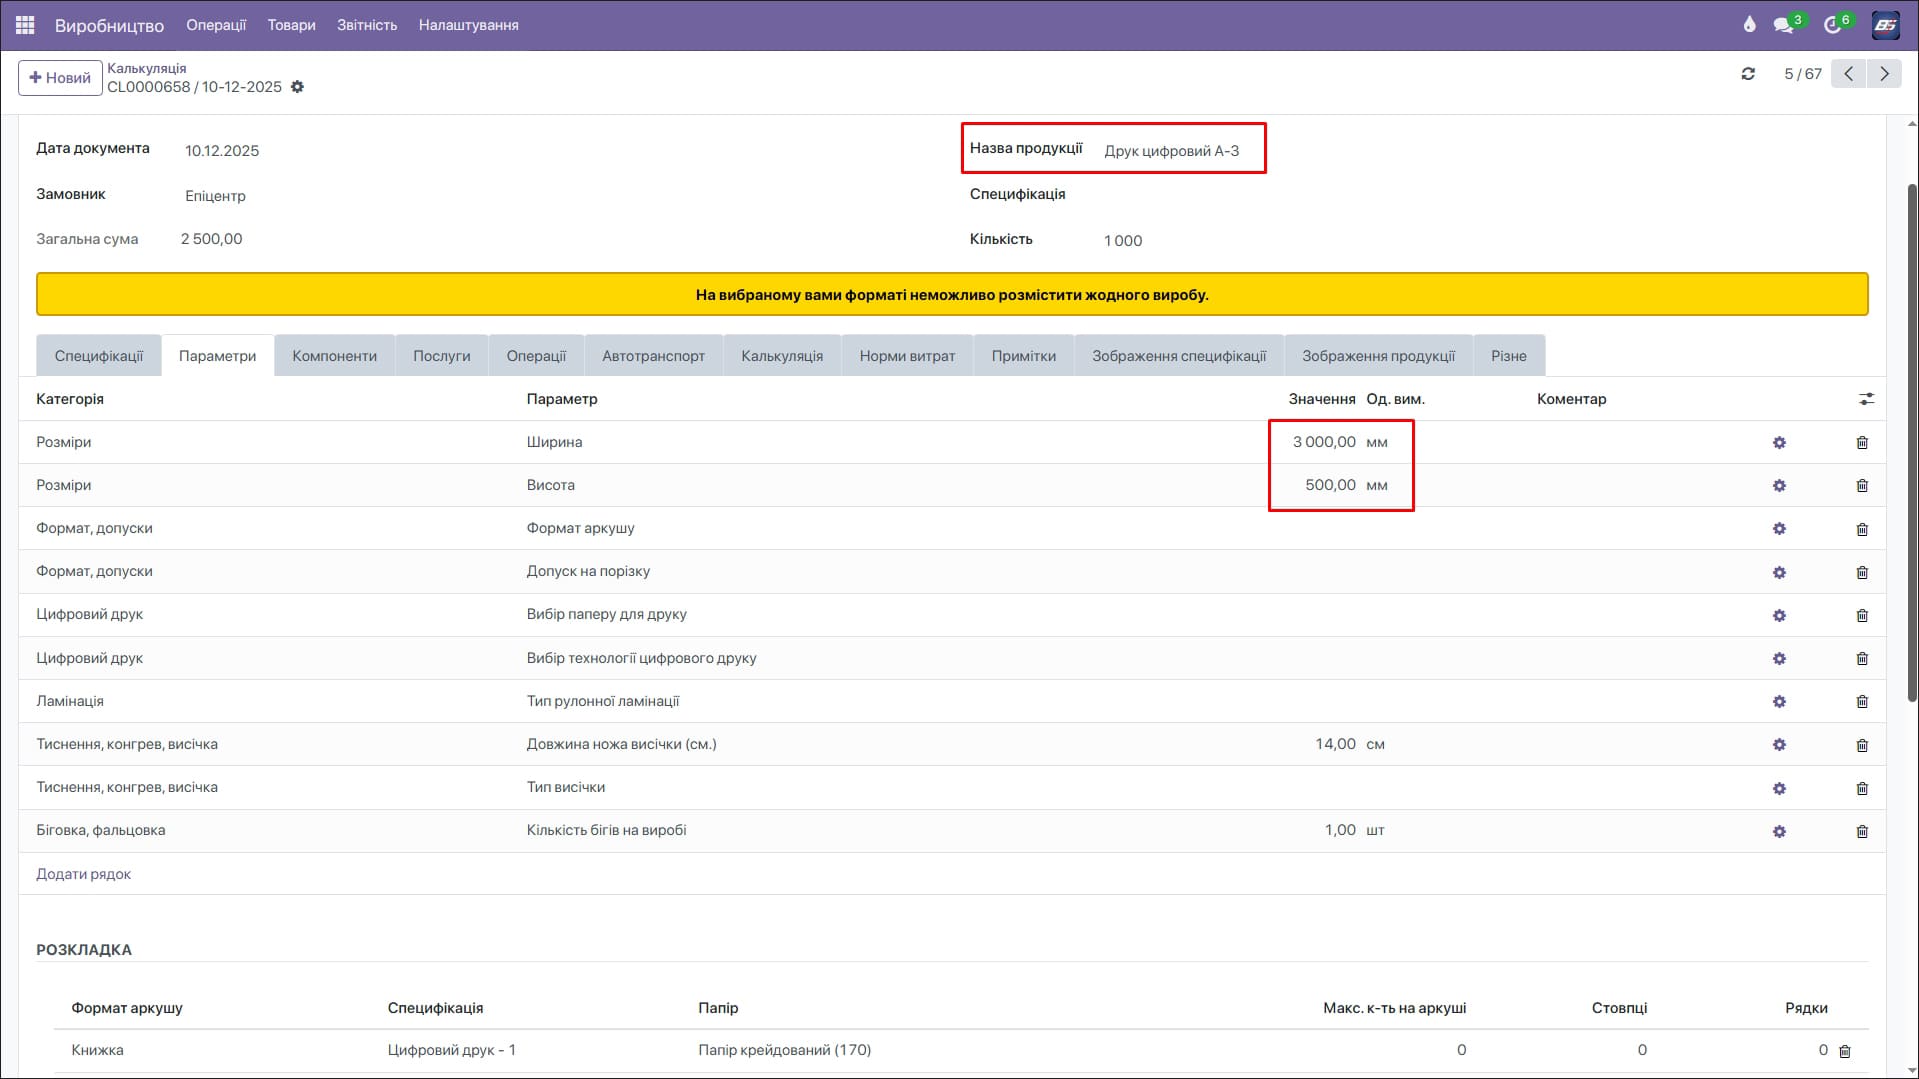
Task: Open the Звітність menu
Action: [367, 25]
